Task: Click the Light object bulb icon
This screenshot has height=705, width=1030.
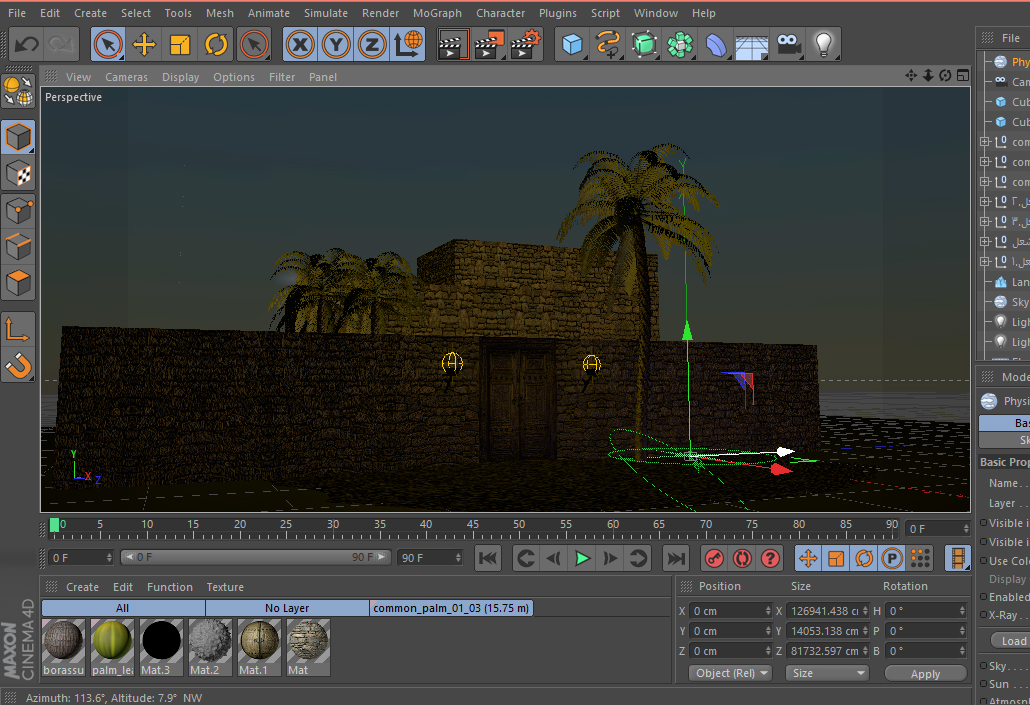Action: click(823, 45)
